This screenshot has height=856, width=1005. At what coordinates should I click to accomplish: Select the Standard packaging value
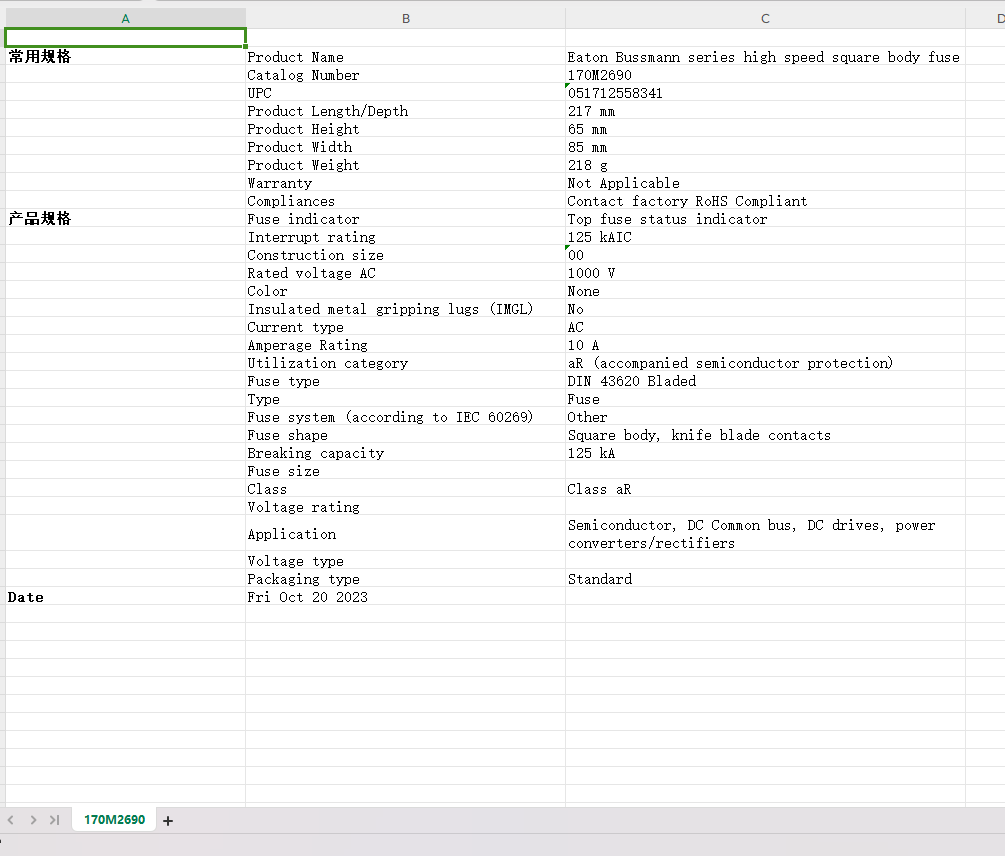(x=765, y=579)
